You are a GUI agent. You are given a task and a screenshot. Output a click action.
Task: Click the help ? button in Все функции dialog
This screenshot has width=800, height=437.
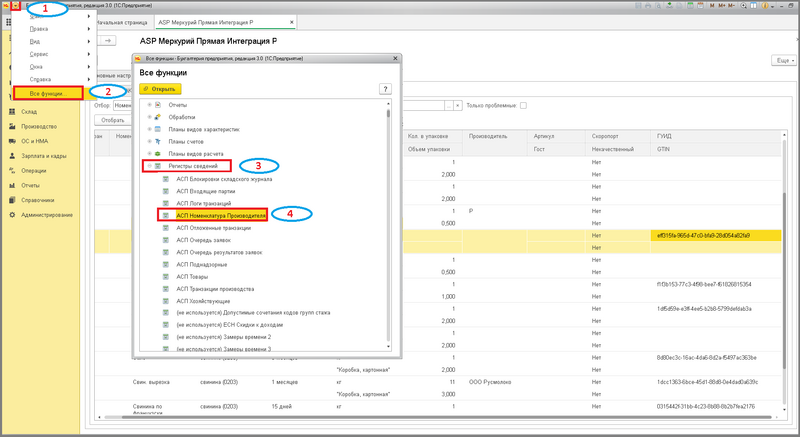click(x=385, y=89)
